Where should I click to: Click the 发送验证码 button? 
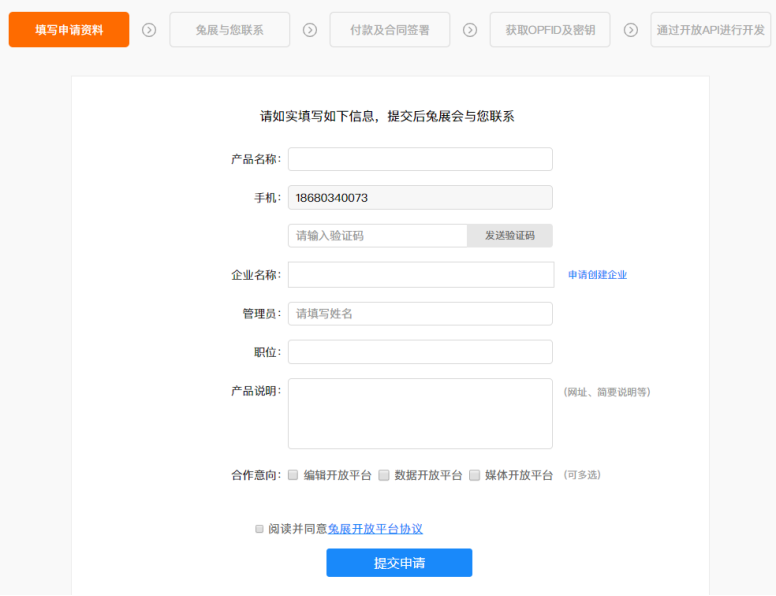pos(510,236)
